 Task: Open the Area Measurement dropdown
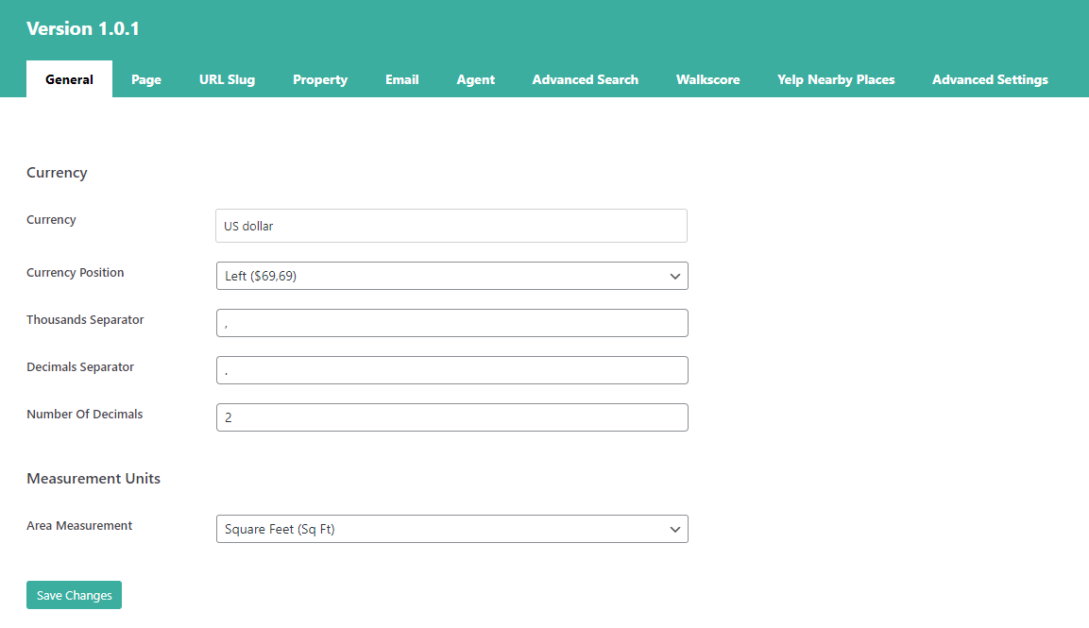pyautogui.click(x=451, y=529)
